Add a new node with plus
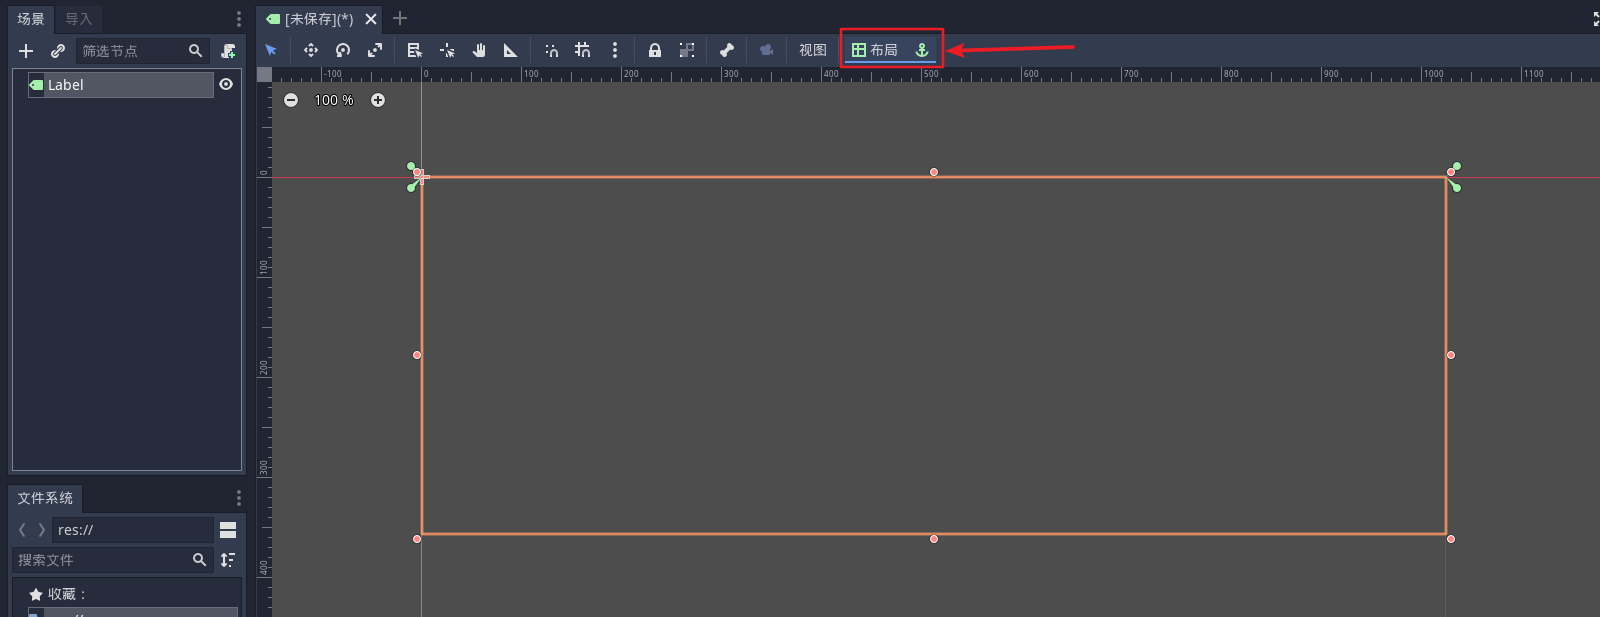Screen dimensions: 1600x617 [26, 51]
